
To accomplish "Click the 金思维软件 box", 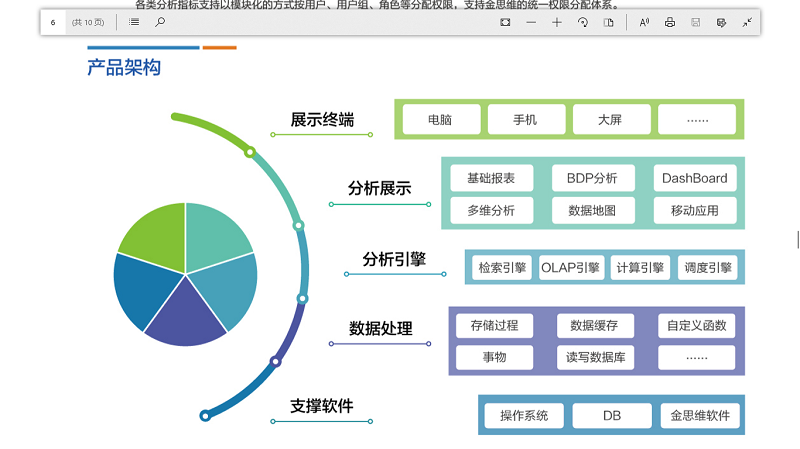I will pyautogui.click(x=699, y=416).
